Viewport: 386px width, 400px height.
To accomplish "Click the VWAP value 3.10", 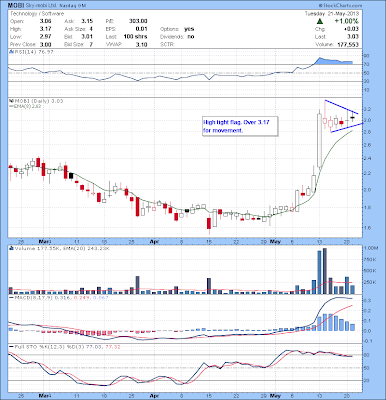I will pos(141,44).
